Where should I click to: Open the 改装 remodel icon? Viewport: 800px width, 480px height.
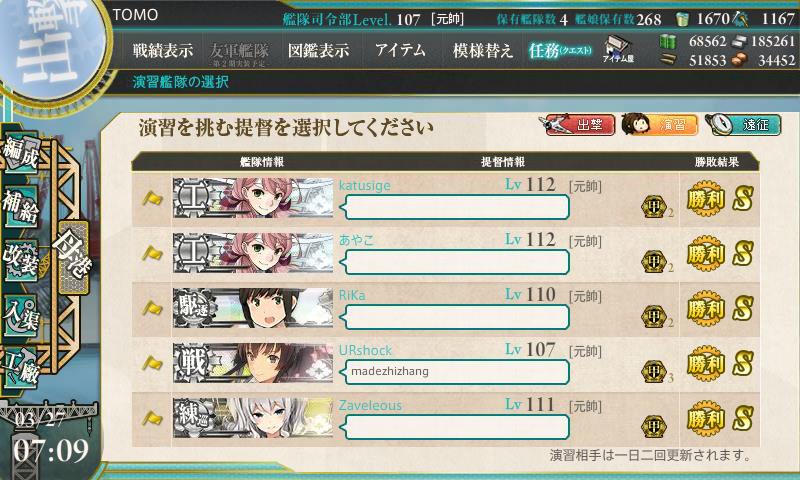[x=21, y=261]
